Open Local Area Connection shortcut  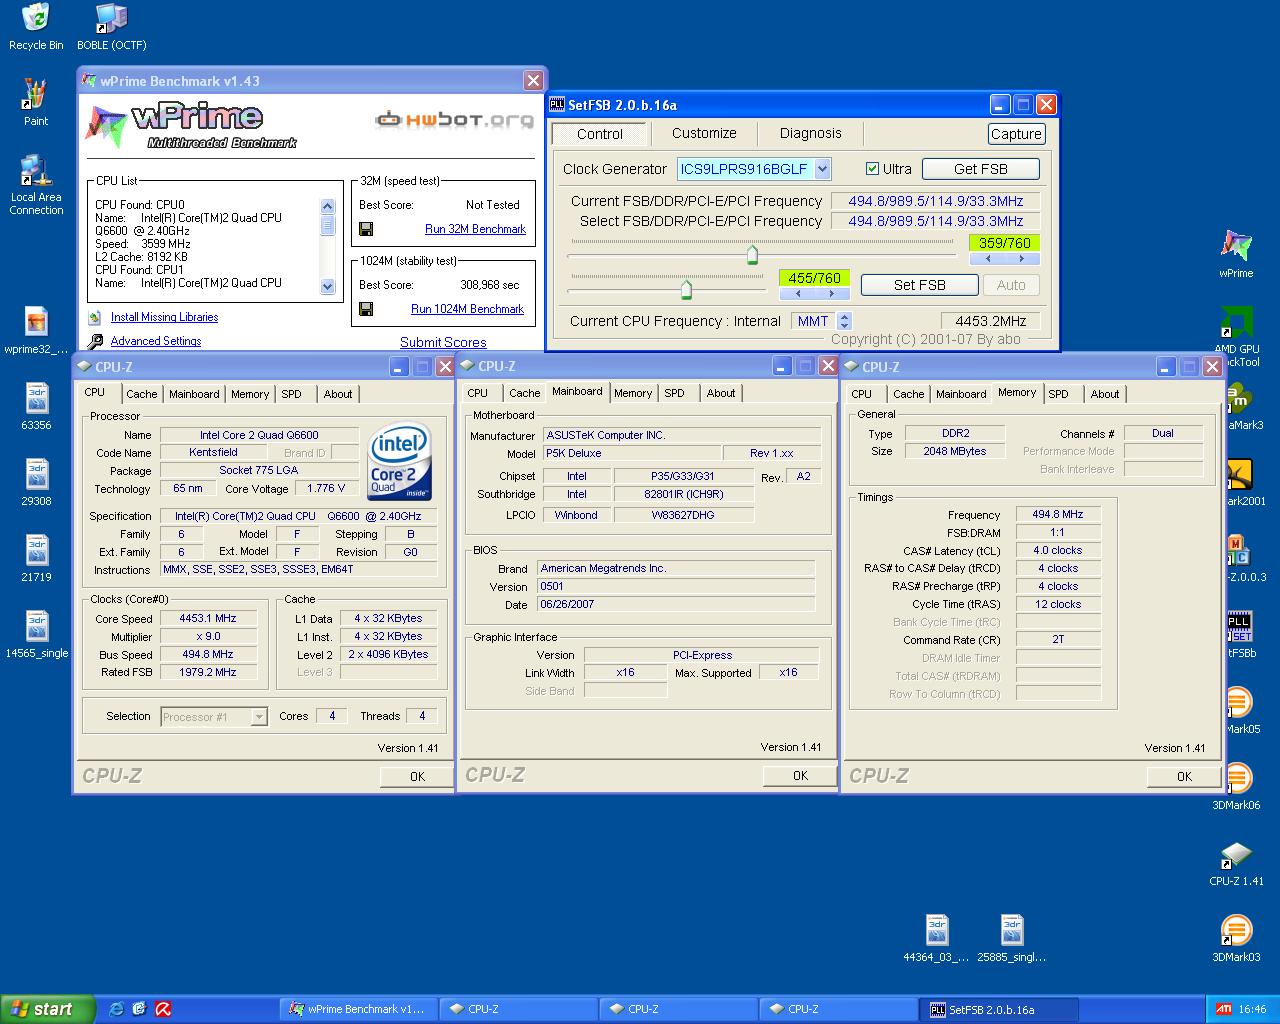pyautogui.click(x=36, y=184)
